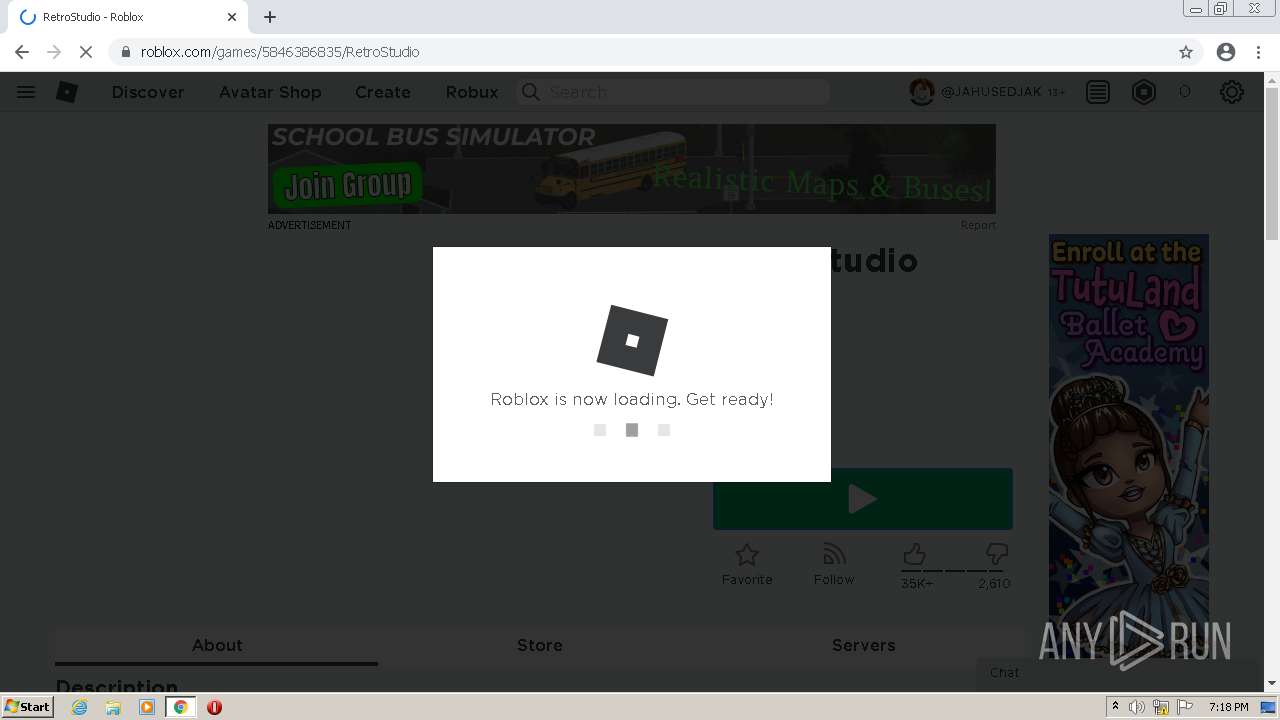This screenshot has width=1280, height=720.
Task: Click the search magnifier icon
Action: coord(531,92)
